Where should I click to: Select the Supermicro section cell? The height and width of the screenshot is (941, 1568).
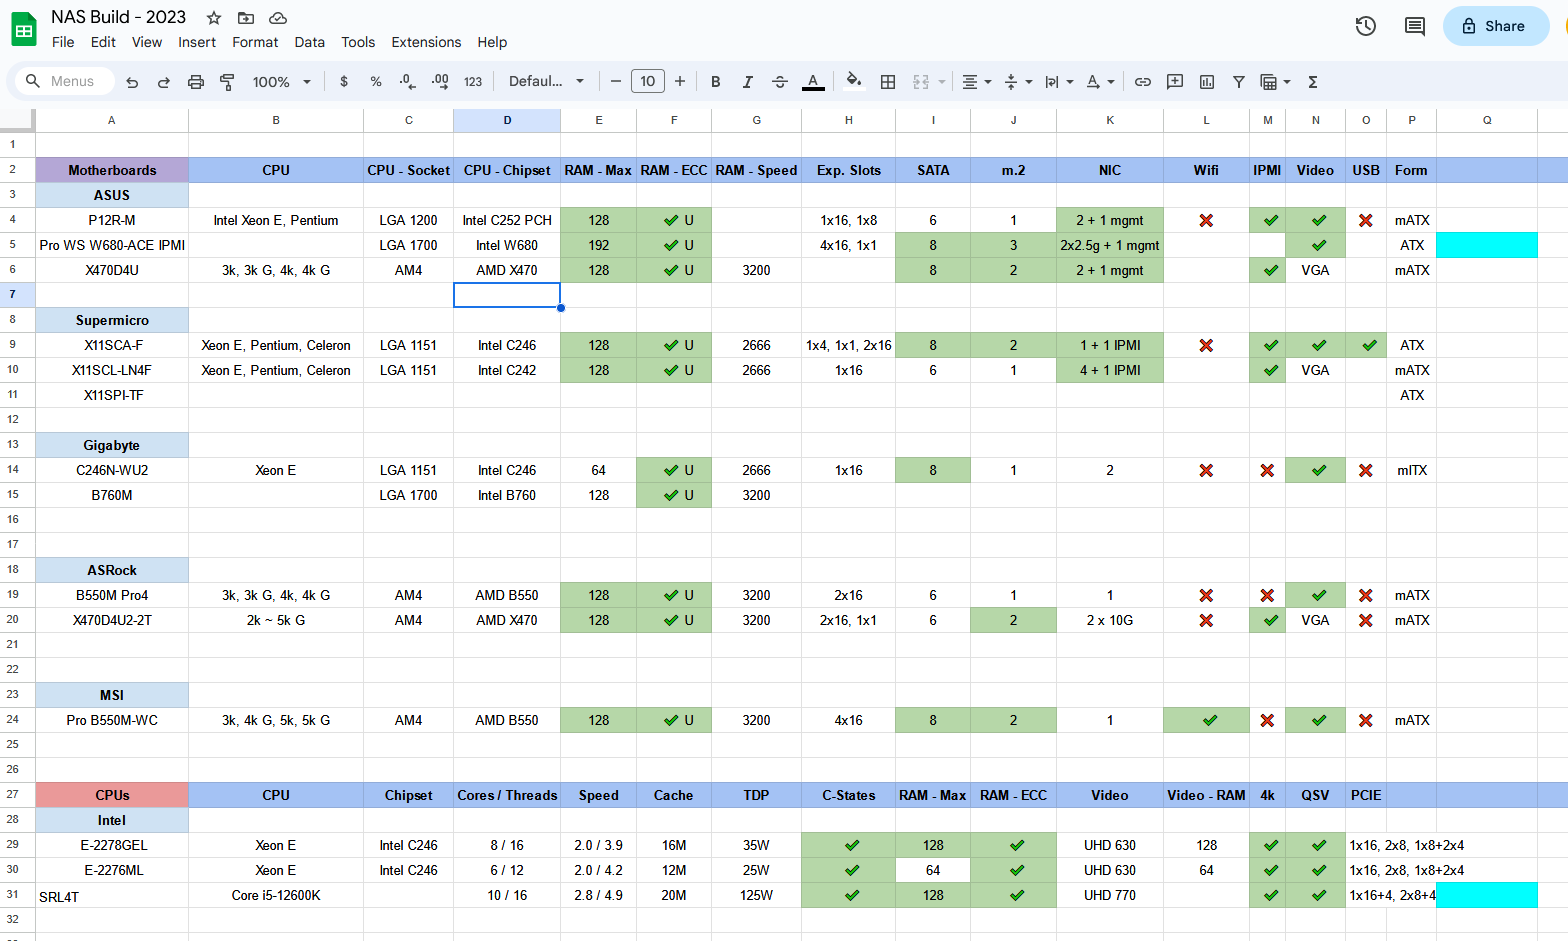point(112,320)
